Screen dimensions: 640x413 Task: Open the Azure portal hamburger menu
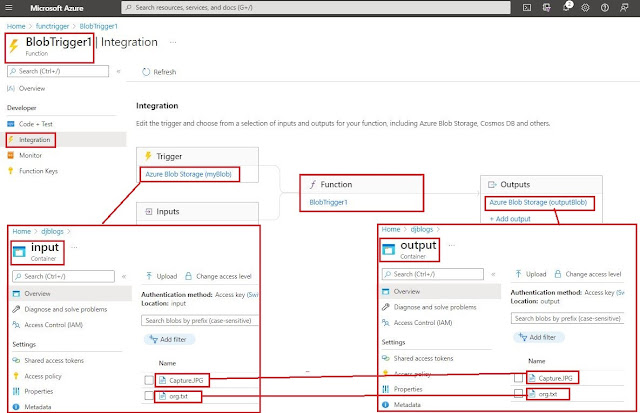(x=9, y=8)
